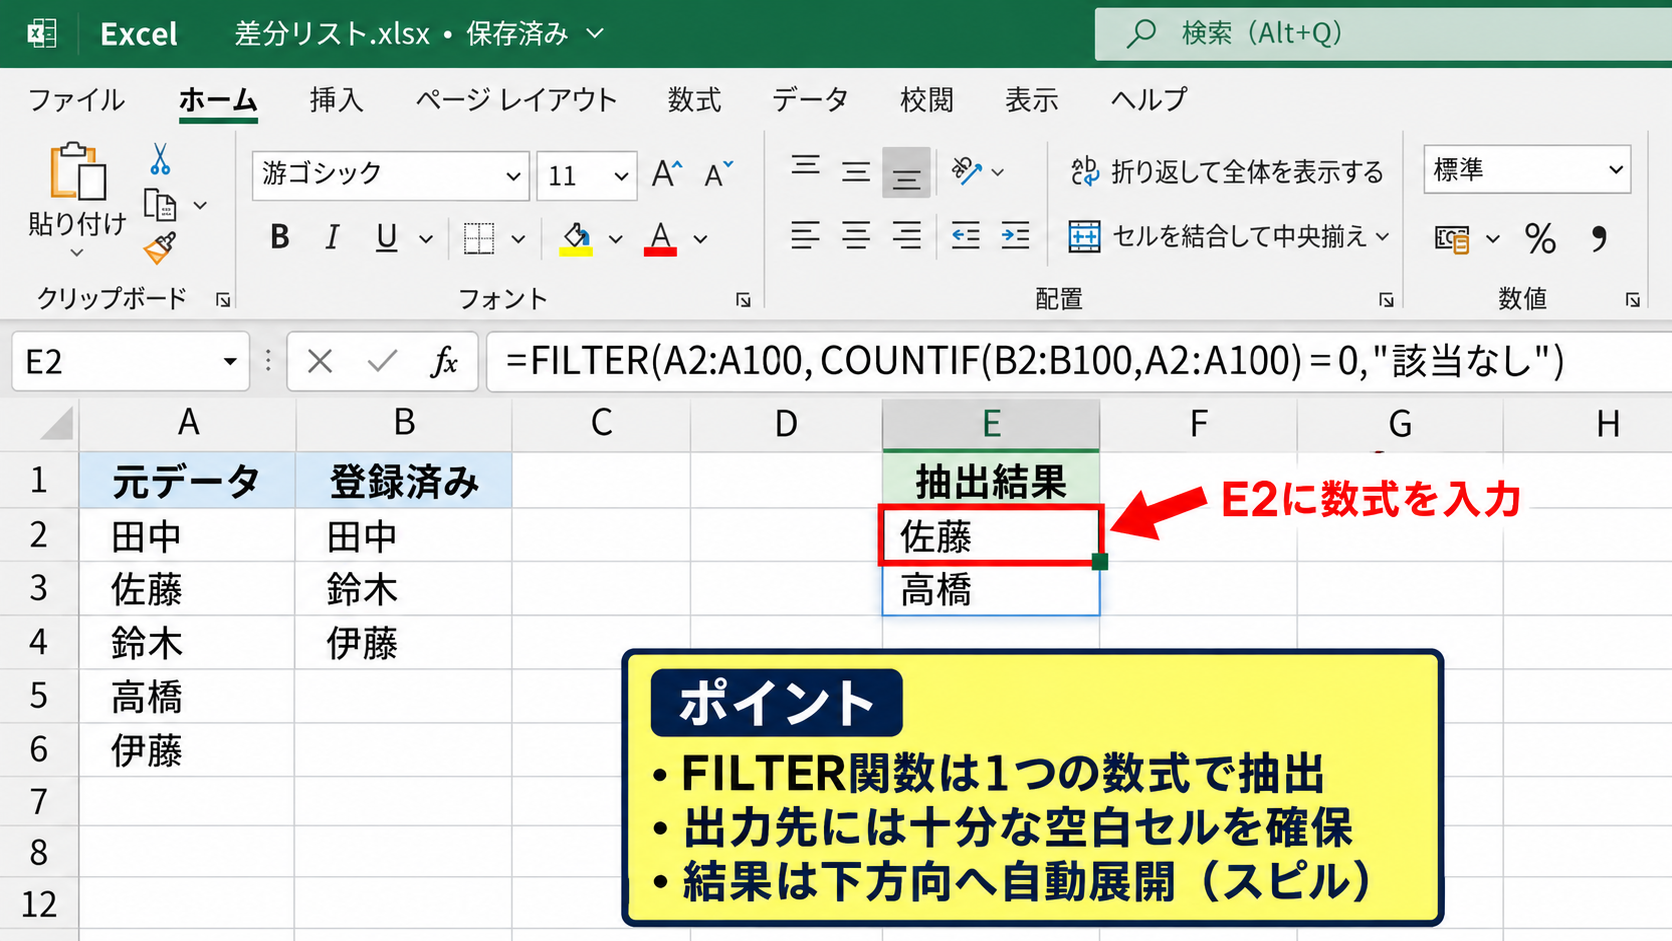Confirm the formula with the checkmark icon

[x=382, y=361]
